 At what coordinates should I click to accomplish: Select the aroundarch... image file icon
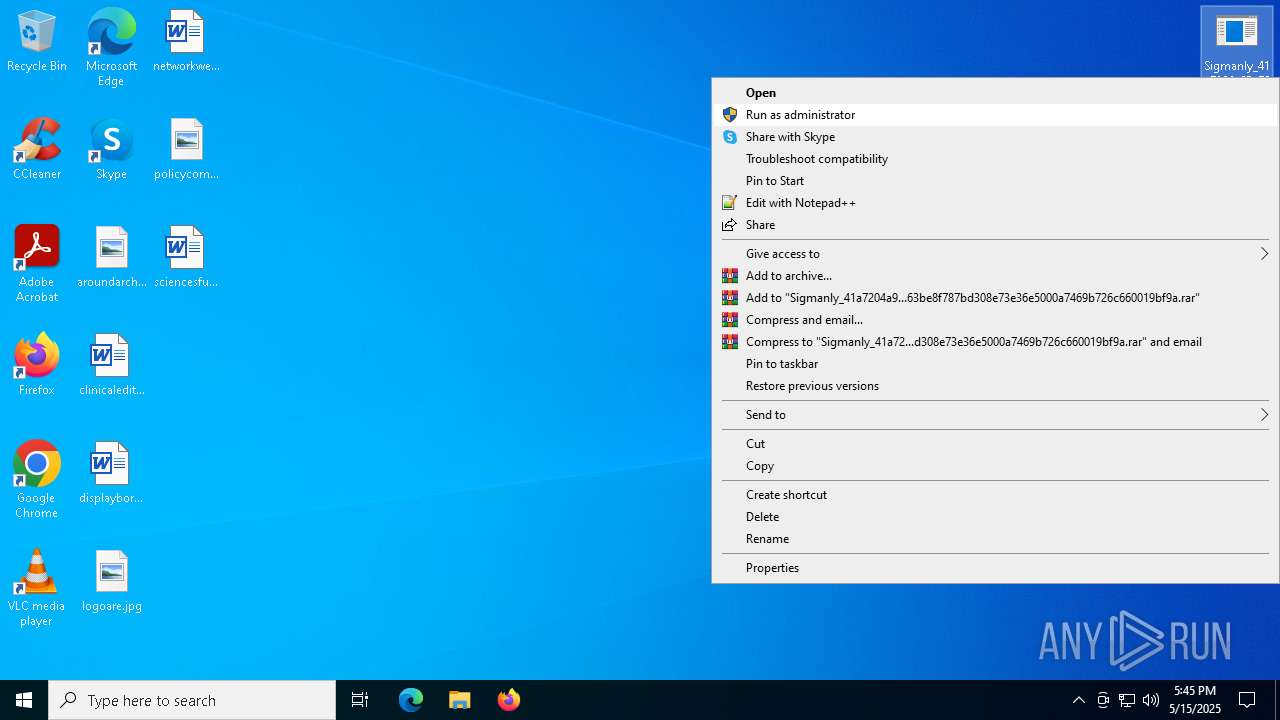(x=111, y=258)
